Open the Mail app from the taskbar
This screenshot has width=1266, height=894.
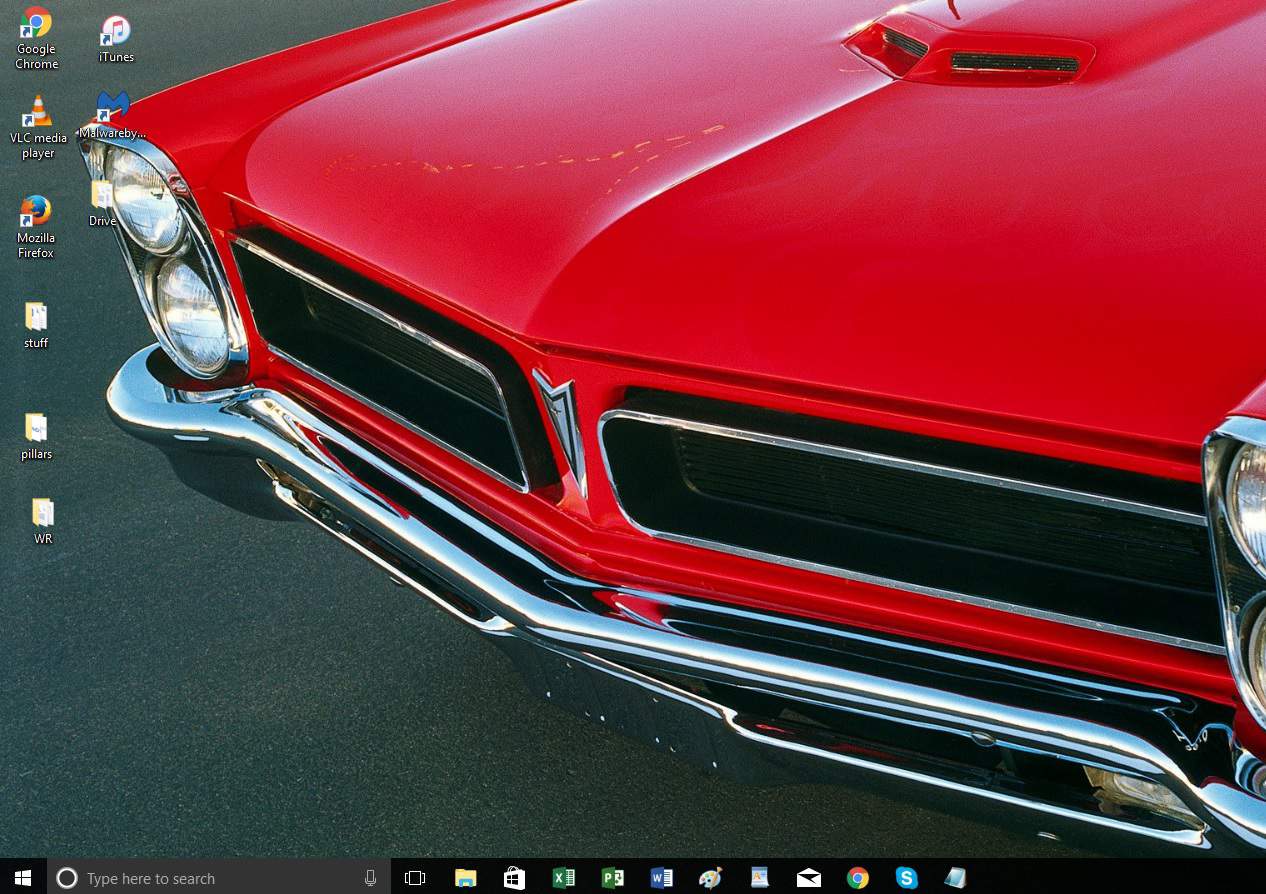coord(809,877)
